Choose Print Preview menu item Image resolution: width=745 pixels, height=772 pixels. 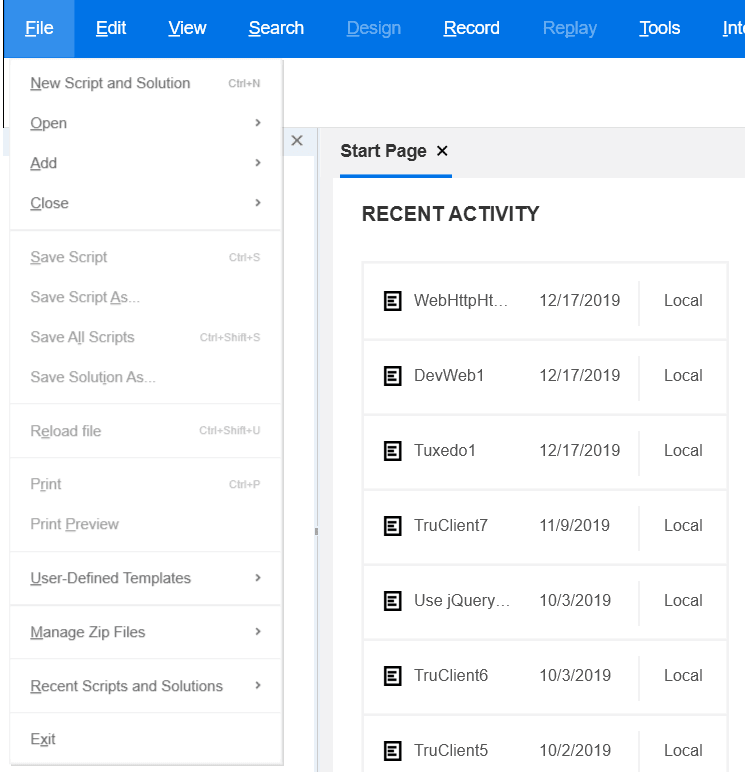146,524
